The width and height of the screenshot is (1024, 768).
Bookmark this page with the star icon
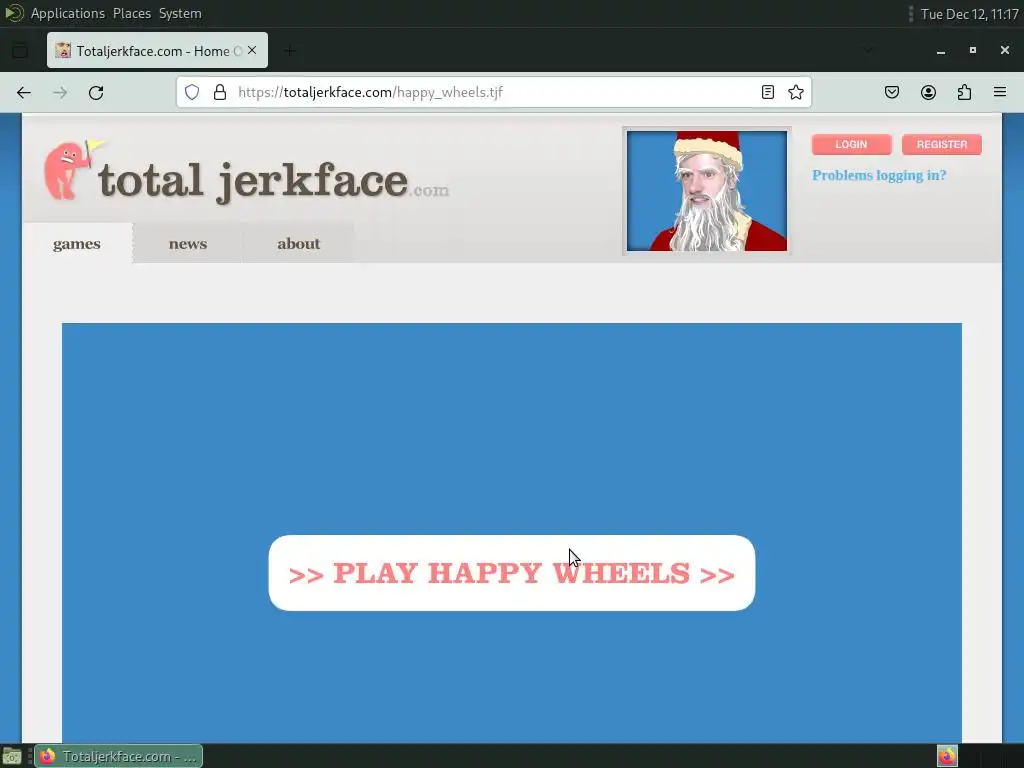795,92
